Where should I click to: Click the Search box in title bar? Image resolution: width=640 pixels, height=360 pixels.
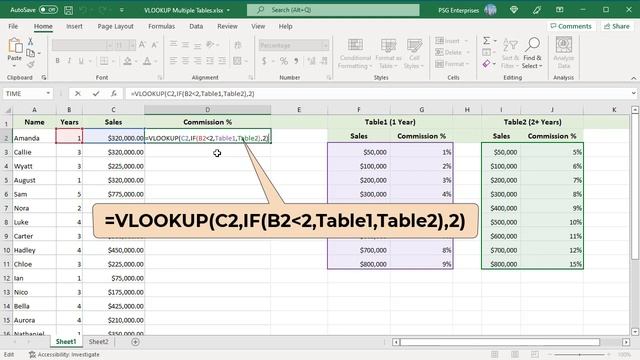[x=333, y=10]
